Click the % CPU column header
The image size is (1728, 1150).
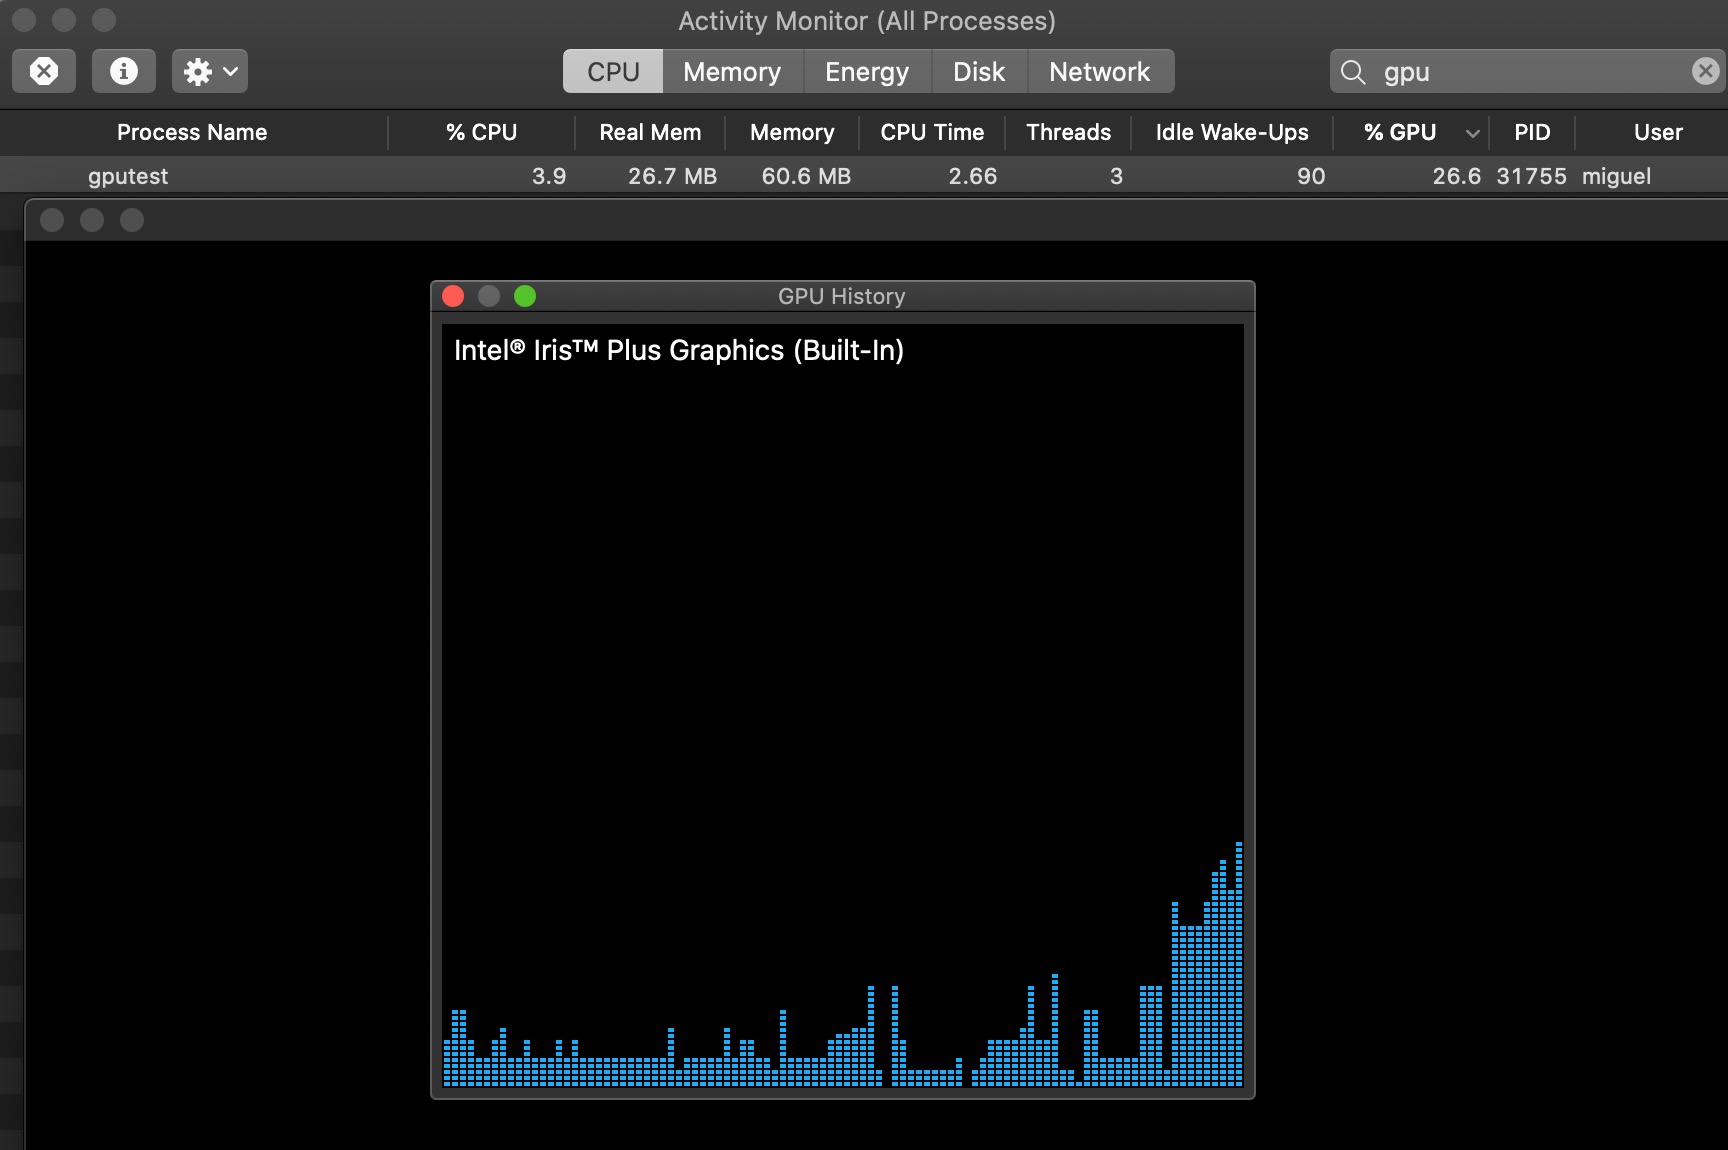tap(481, 132)
